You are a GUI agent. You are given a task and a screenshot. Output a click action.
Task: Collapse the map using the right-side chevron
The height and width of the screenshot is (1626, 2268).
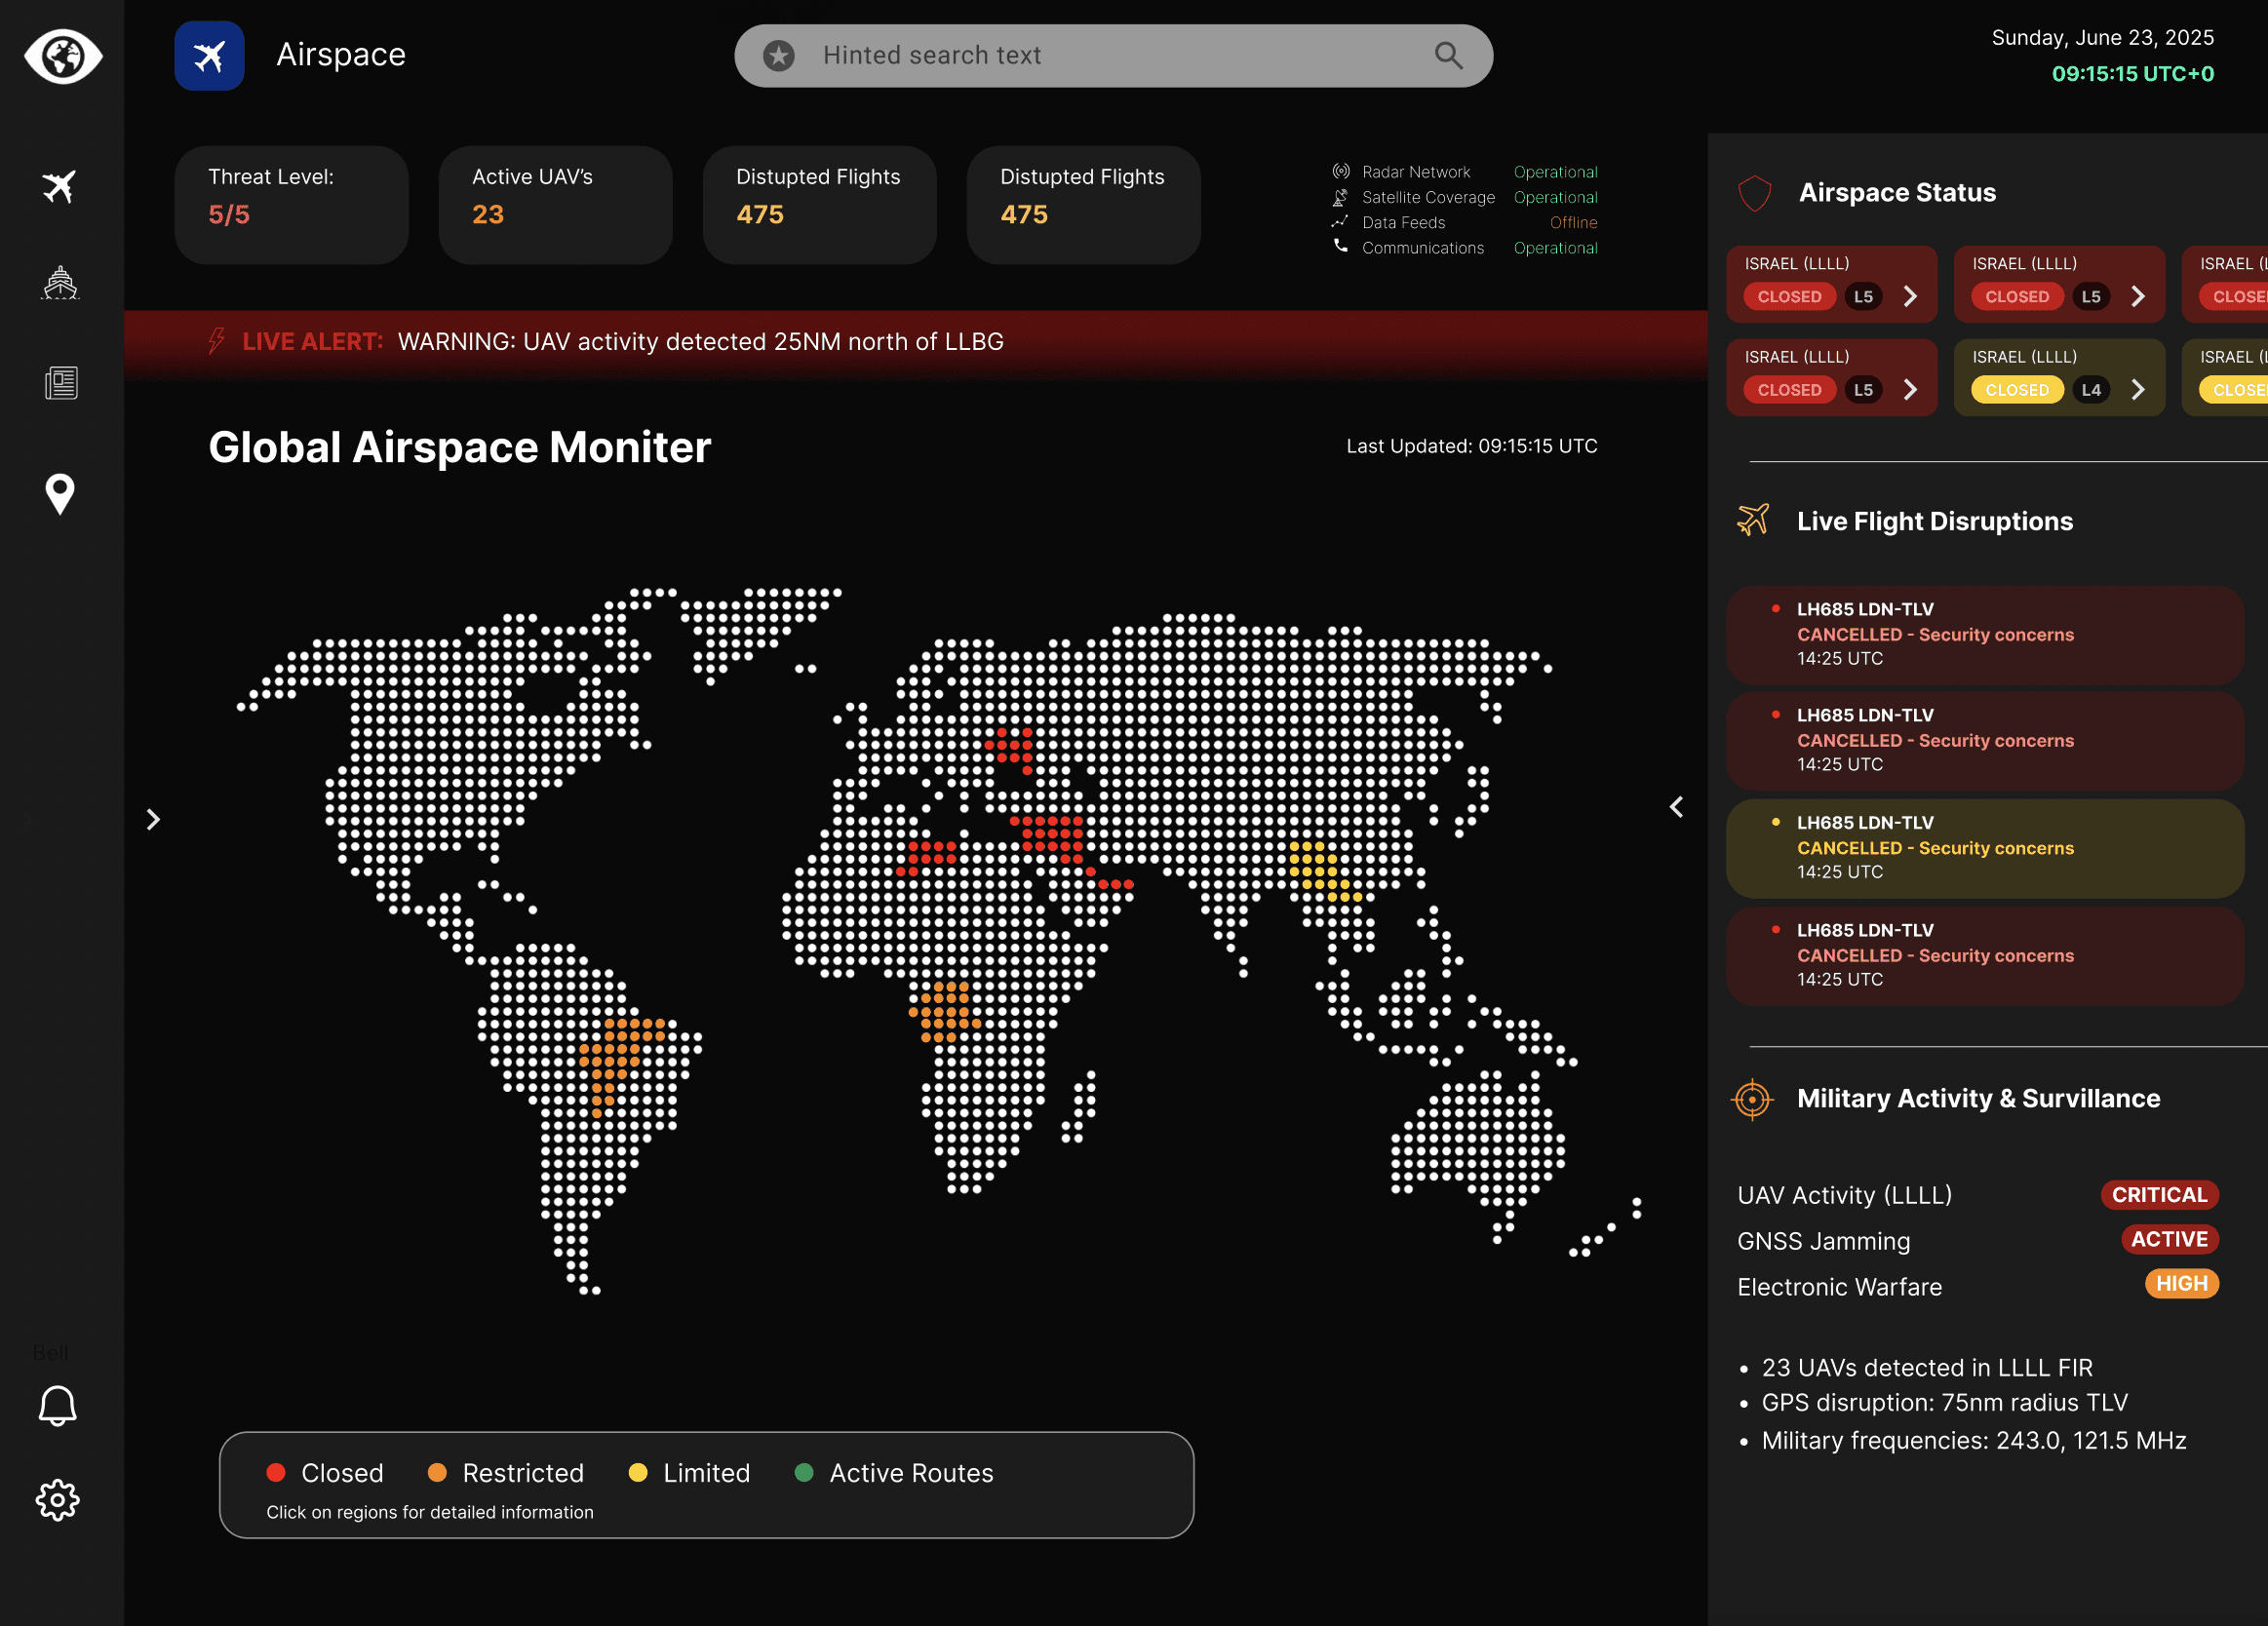pyautogui.click(x=1676, y=807)
